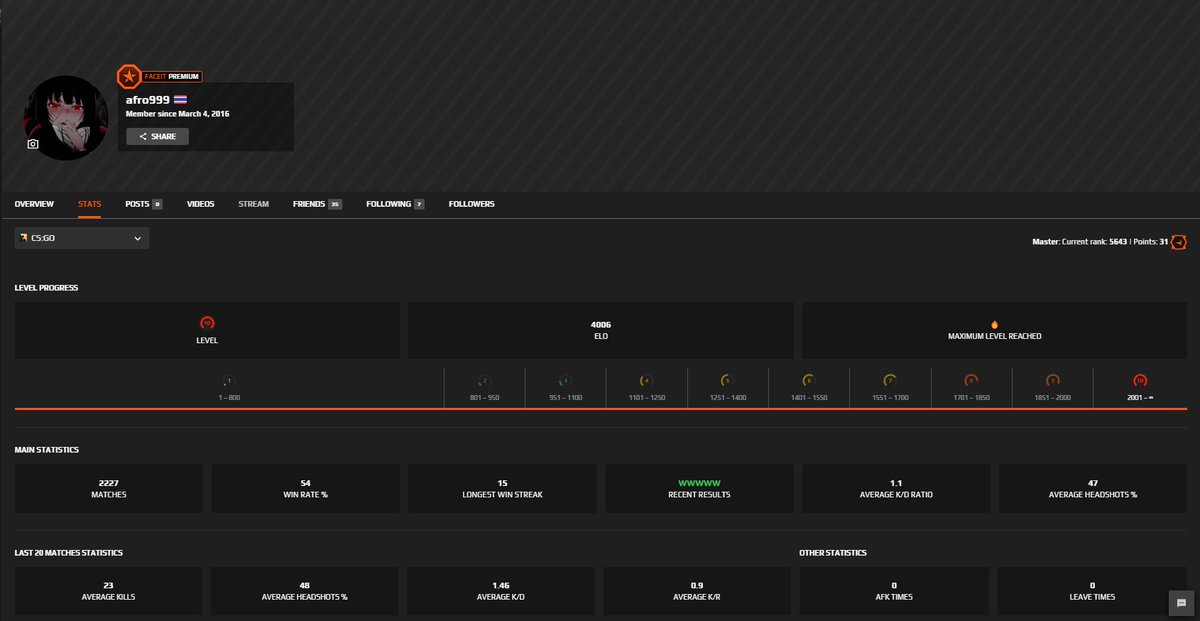Click the level 10 icon above LEVEL
This screenshot has height=621, width=1200.
point(207,323)
